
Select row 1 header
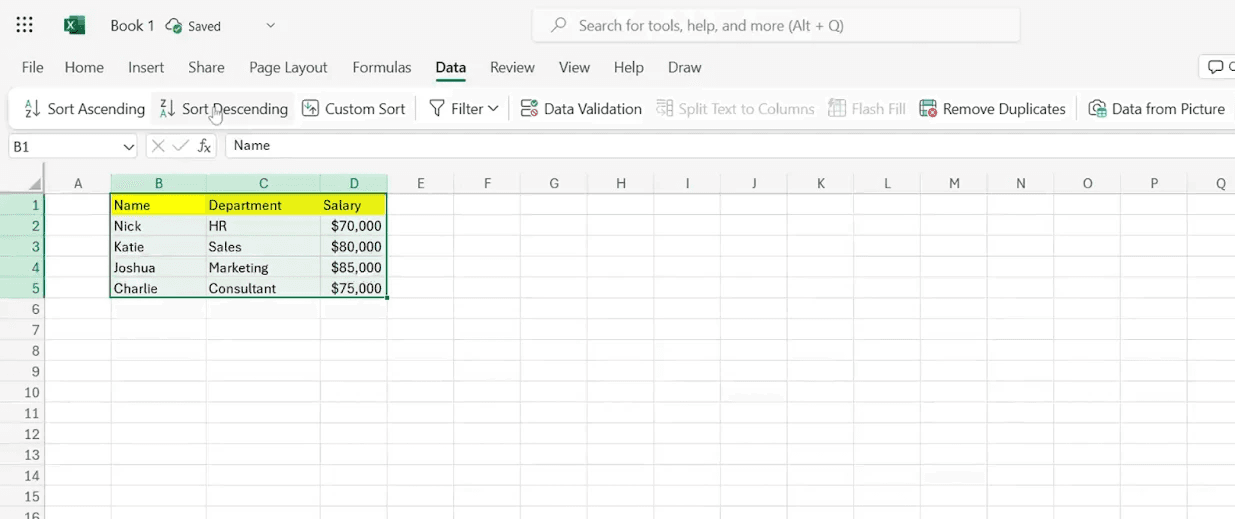[22, 205]
